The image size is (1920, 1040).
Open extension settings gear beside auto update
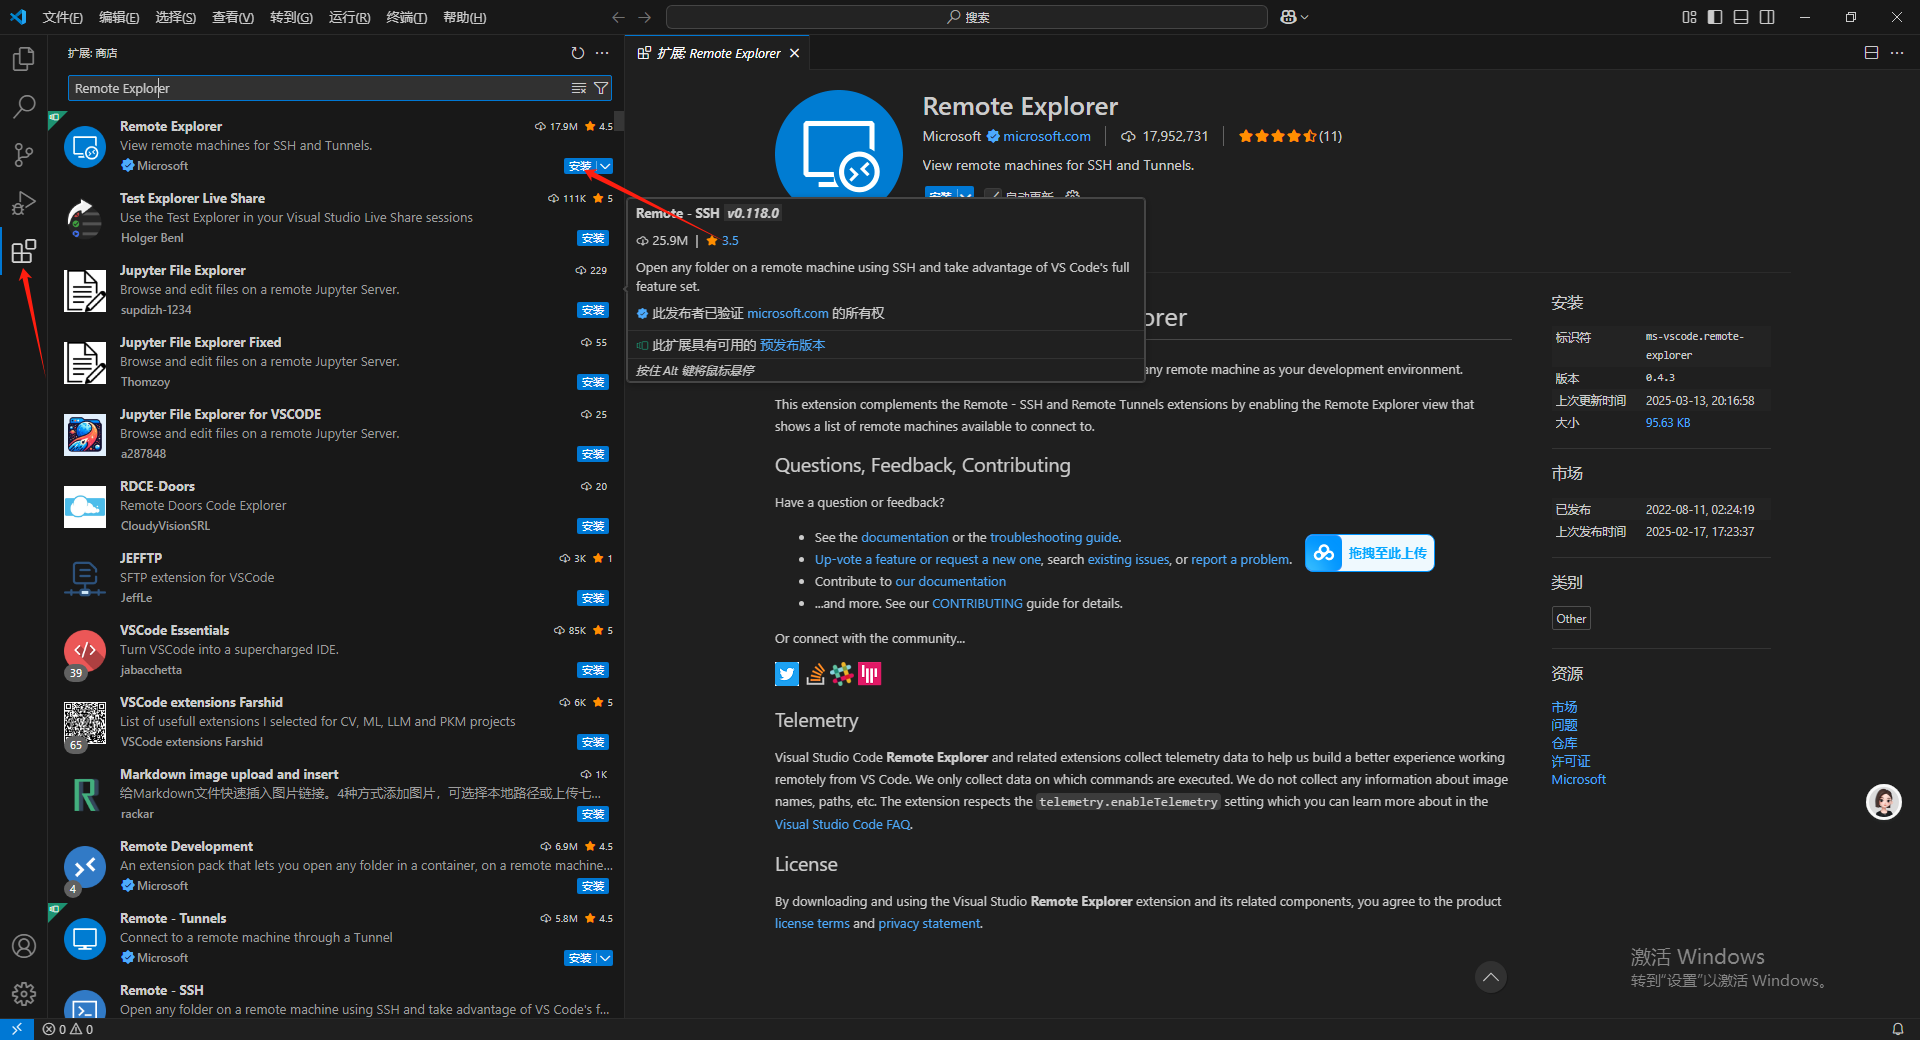(1072, 195)
